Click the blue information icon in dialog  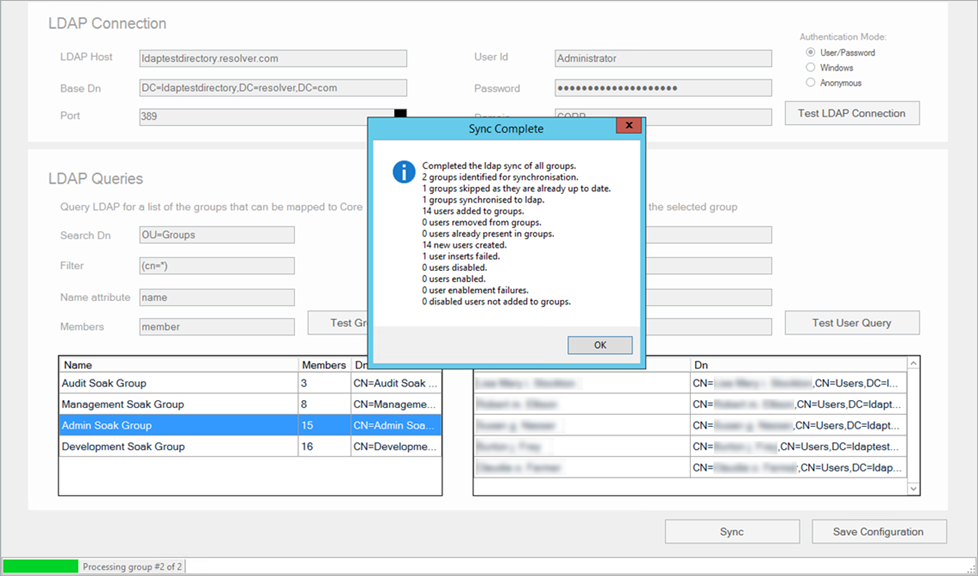pos(403,171)
